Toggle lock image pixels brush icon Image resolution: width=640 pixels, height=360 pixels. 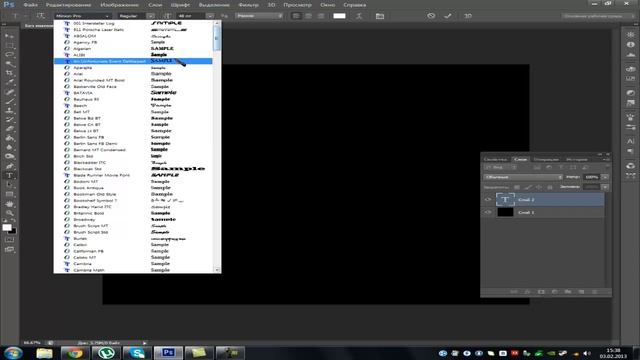pyautogui.click(x=529, y=187)
